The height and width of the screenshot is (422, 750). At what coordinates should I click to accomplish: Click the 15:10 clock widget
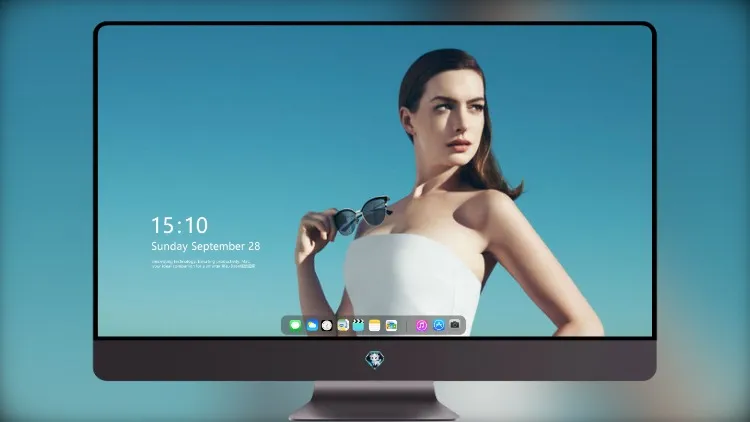[x=179, y=225]
